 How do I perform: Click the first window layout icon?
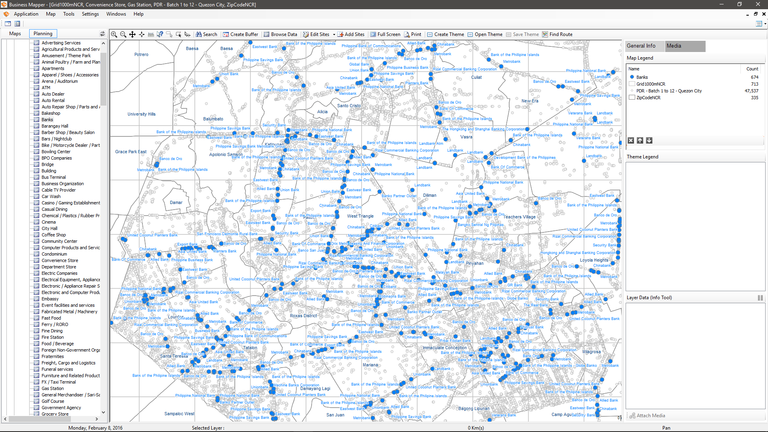coord(8,24)
